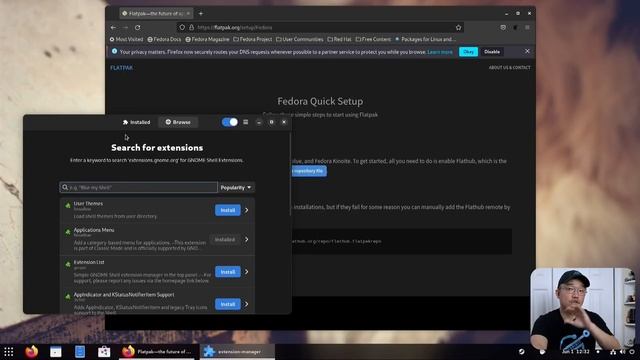Install the Extension List extension
The height and width of the screenshot is (360, 640).
click(228, 272)
